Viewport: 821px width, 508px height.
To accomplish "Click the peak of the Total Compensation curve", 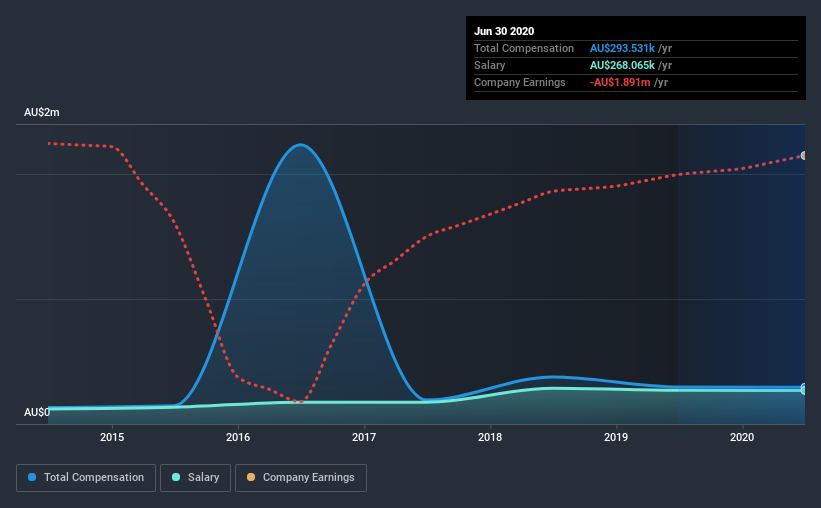I will [300, 145].
